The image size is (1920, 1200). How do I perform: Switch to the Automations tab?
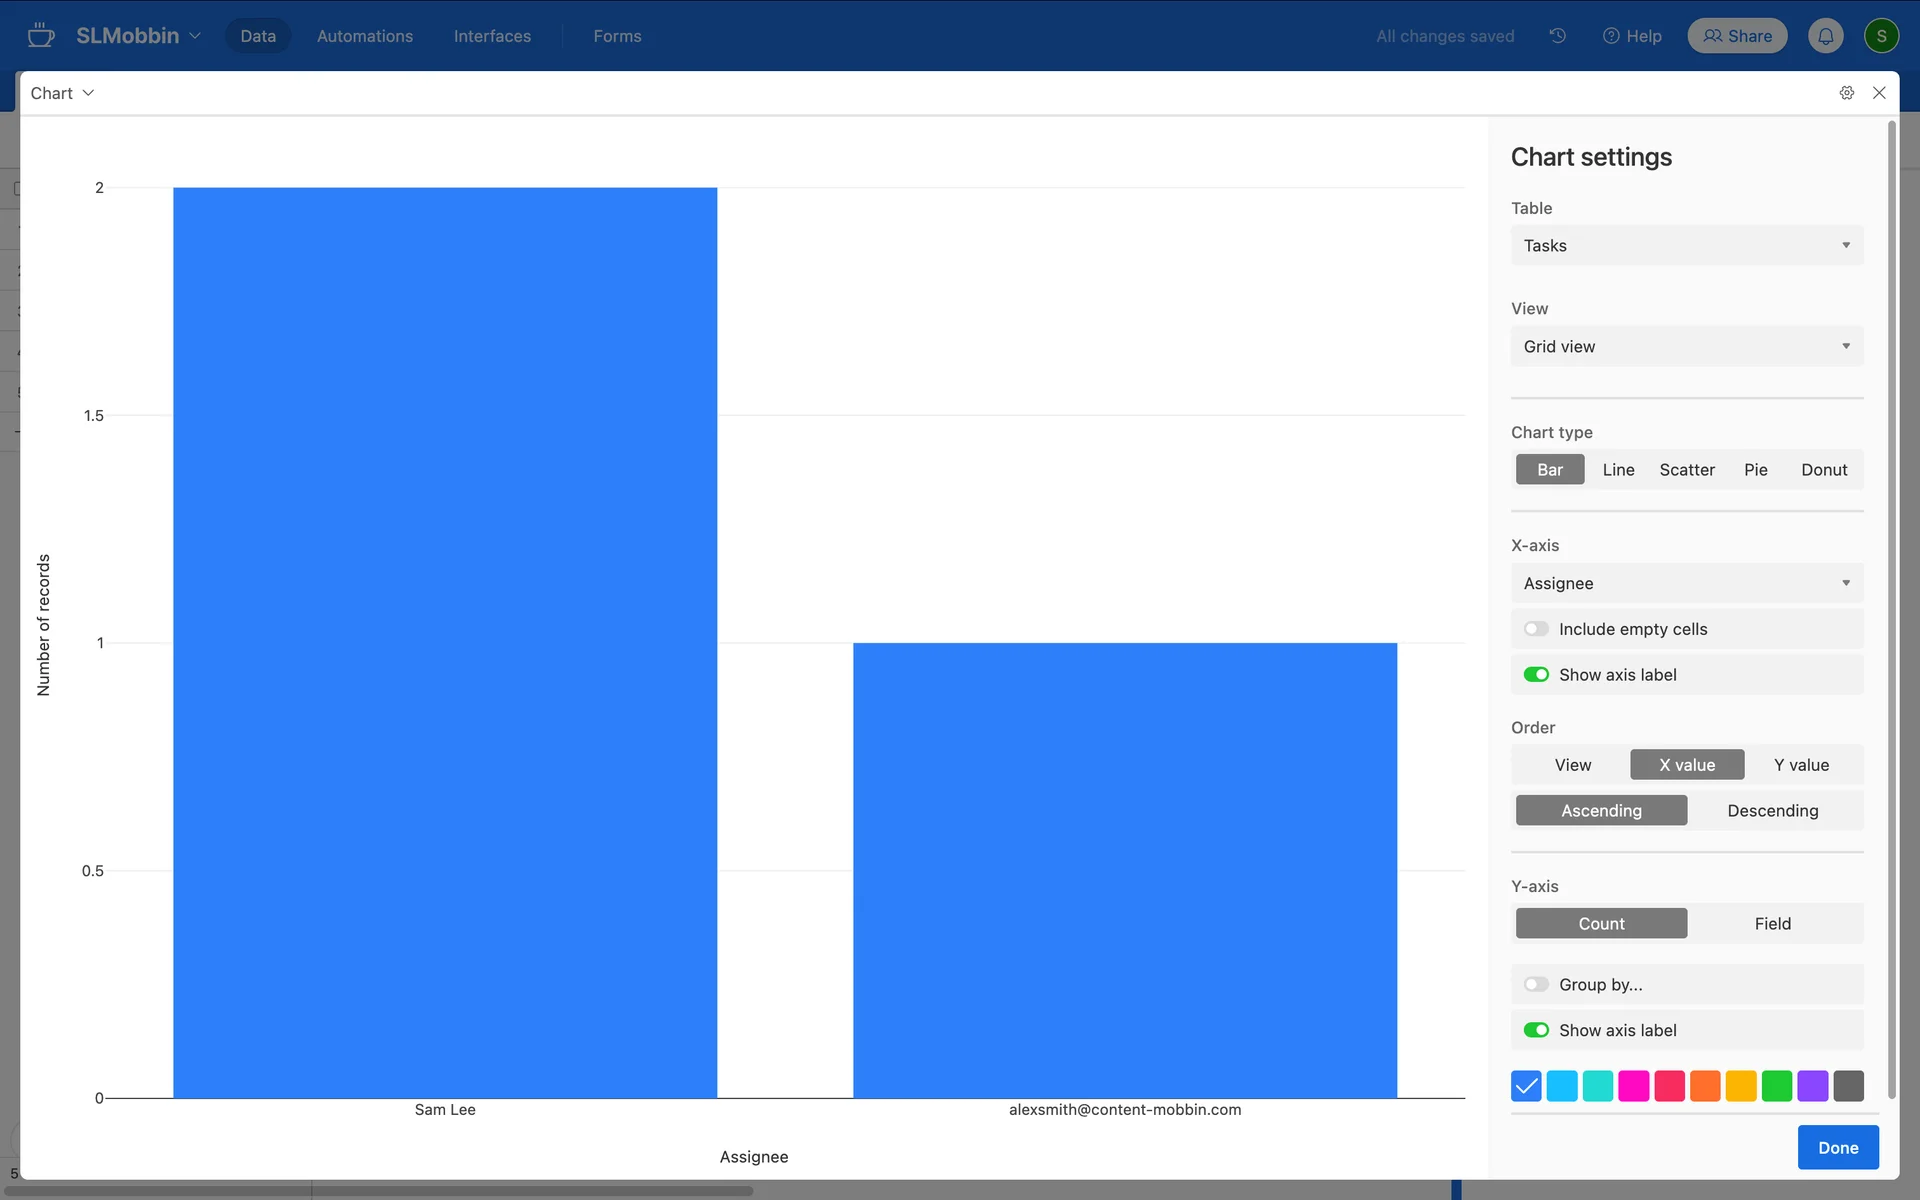click(x=364, y=36)
